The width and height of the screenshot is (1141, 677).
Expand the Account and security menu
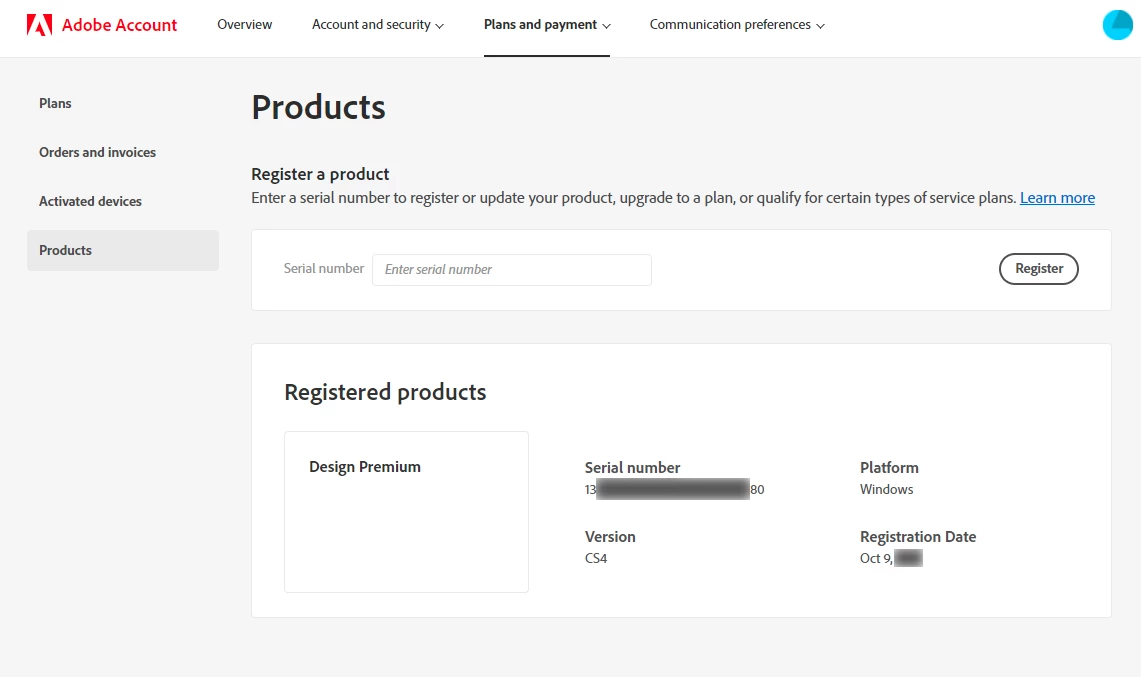(x=378, y=25)
